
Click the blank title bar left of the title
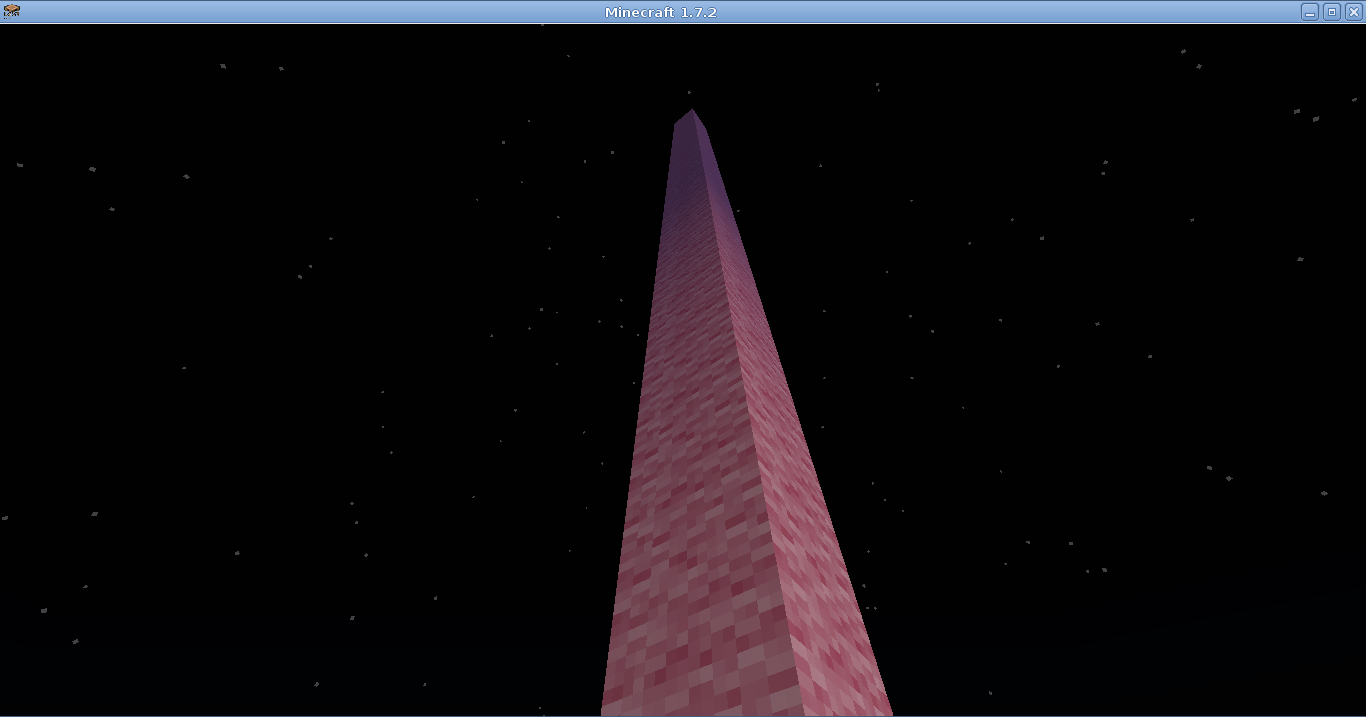point(300,12)
